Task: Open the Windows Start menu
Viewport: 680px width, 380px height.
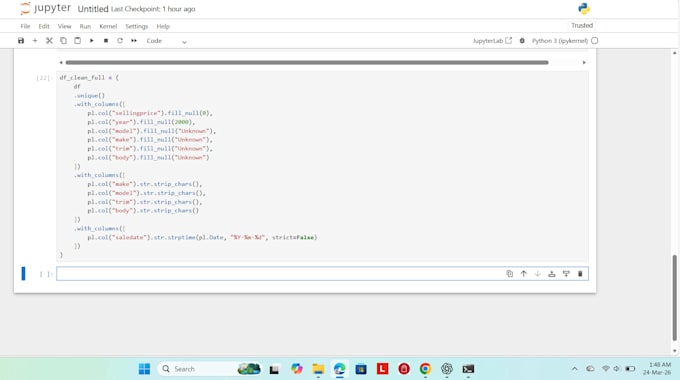Action: 144,369
